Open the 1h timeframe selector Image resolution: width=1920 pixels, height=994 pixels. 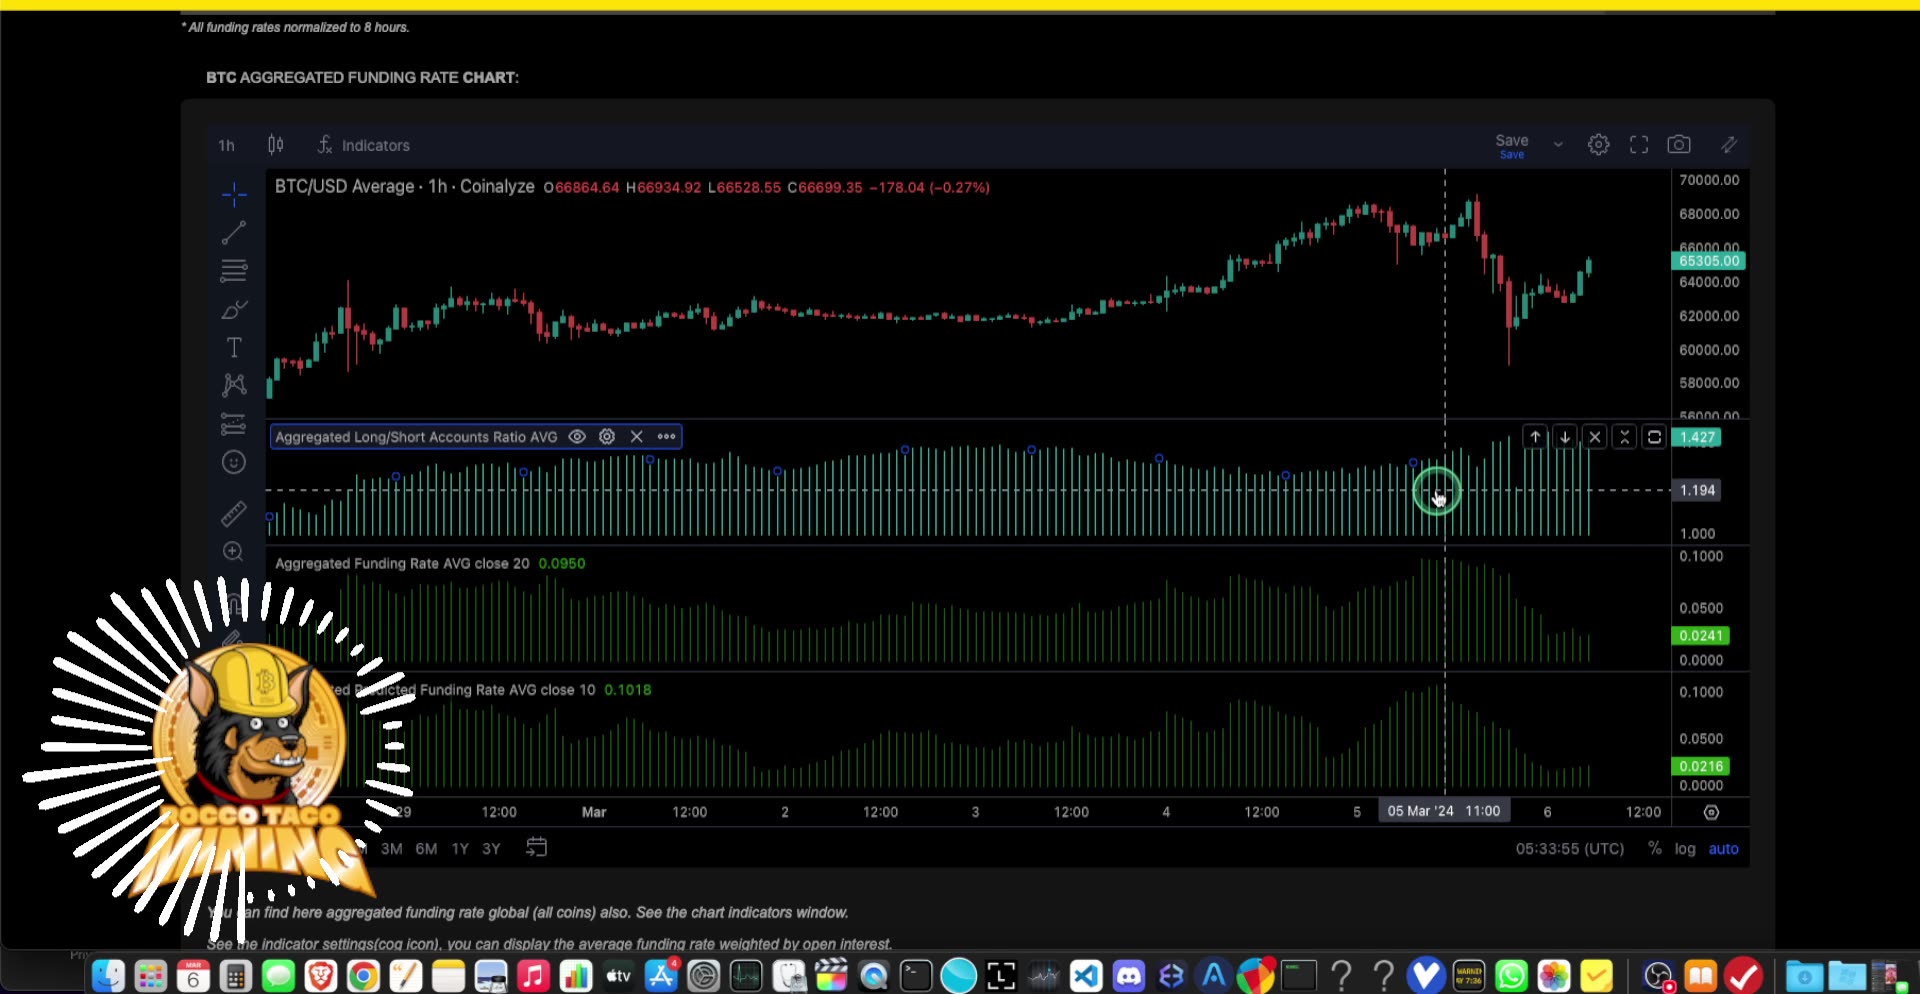point(226,145)
